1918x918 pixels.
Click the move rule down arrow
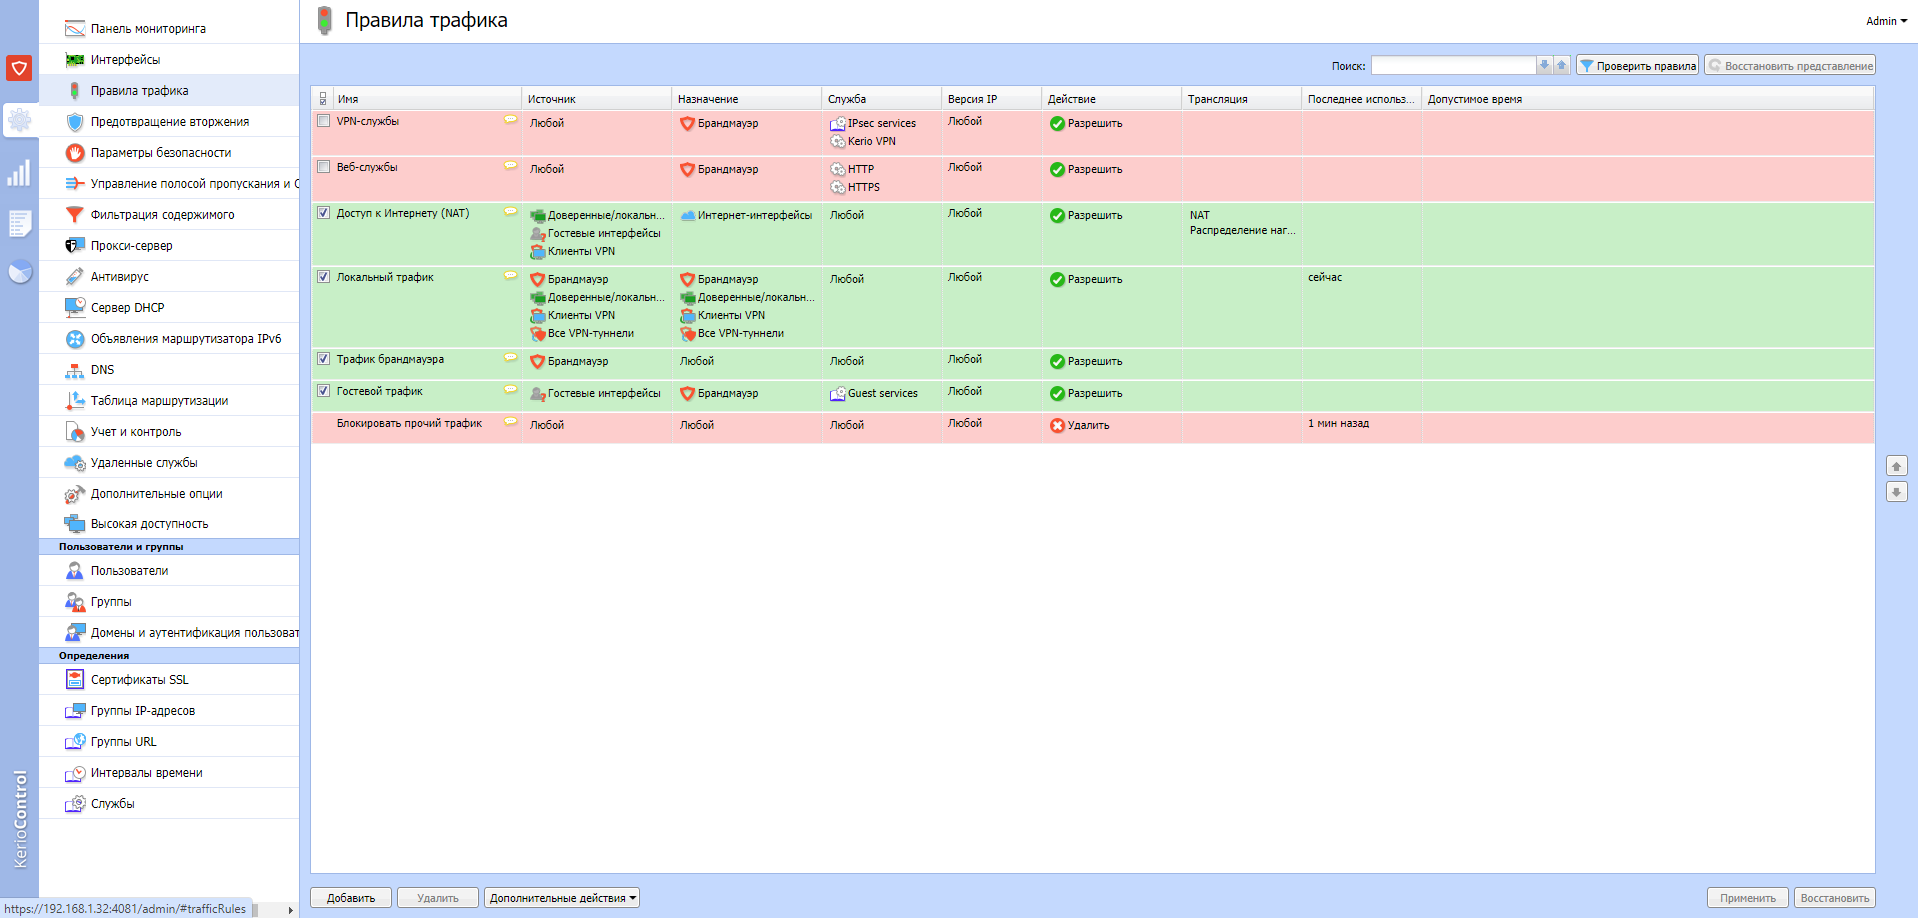tap(1896, 492)
